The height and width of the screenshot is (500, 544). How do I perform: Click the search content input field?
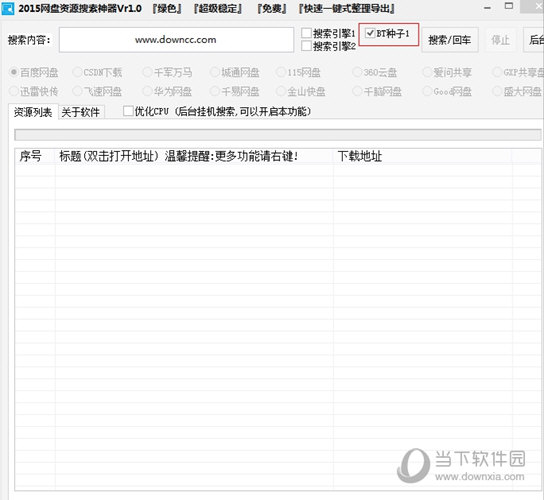coord(176,40)
